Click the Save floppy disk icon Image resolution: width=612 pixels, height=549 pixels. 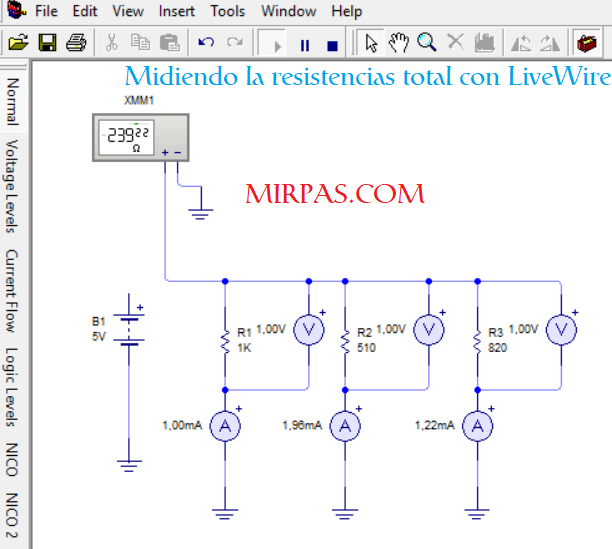click(47, 42)
